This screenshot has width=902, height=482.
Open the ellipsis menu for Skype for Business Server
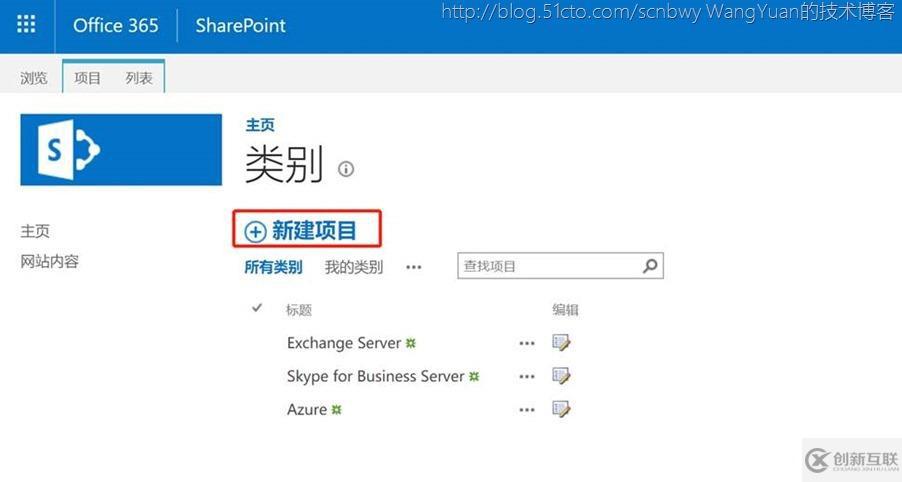(x=527, y=377)
